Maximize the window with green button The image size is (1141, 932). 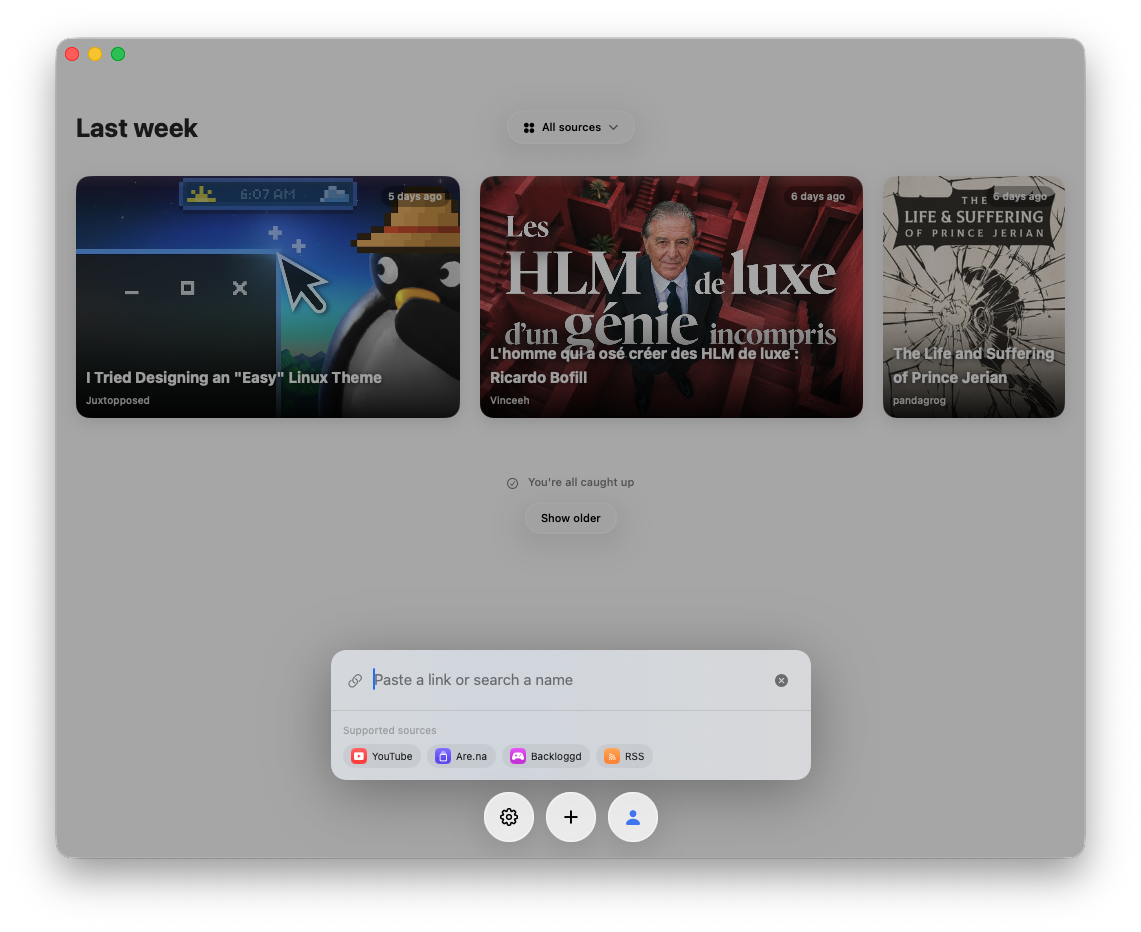(118, 54)
